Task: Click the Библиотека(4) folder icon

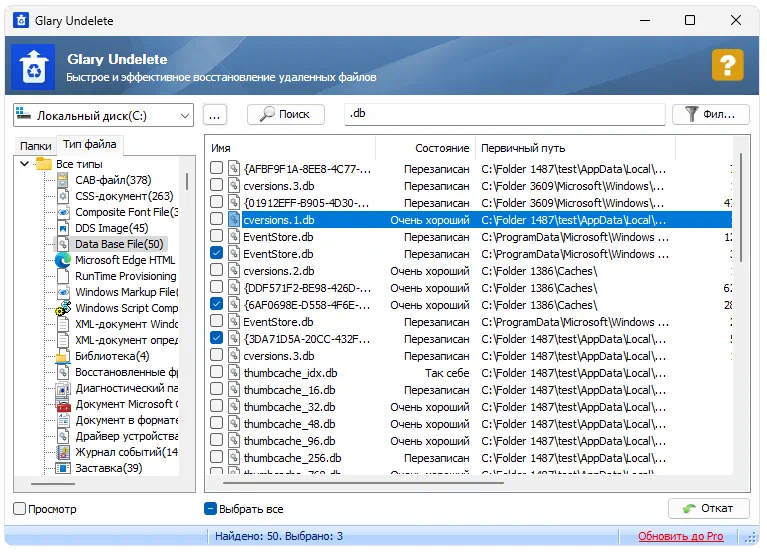Action: tap(63, 356)
